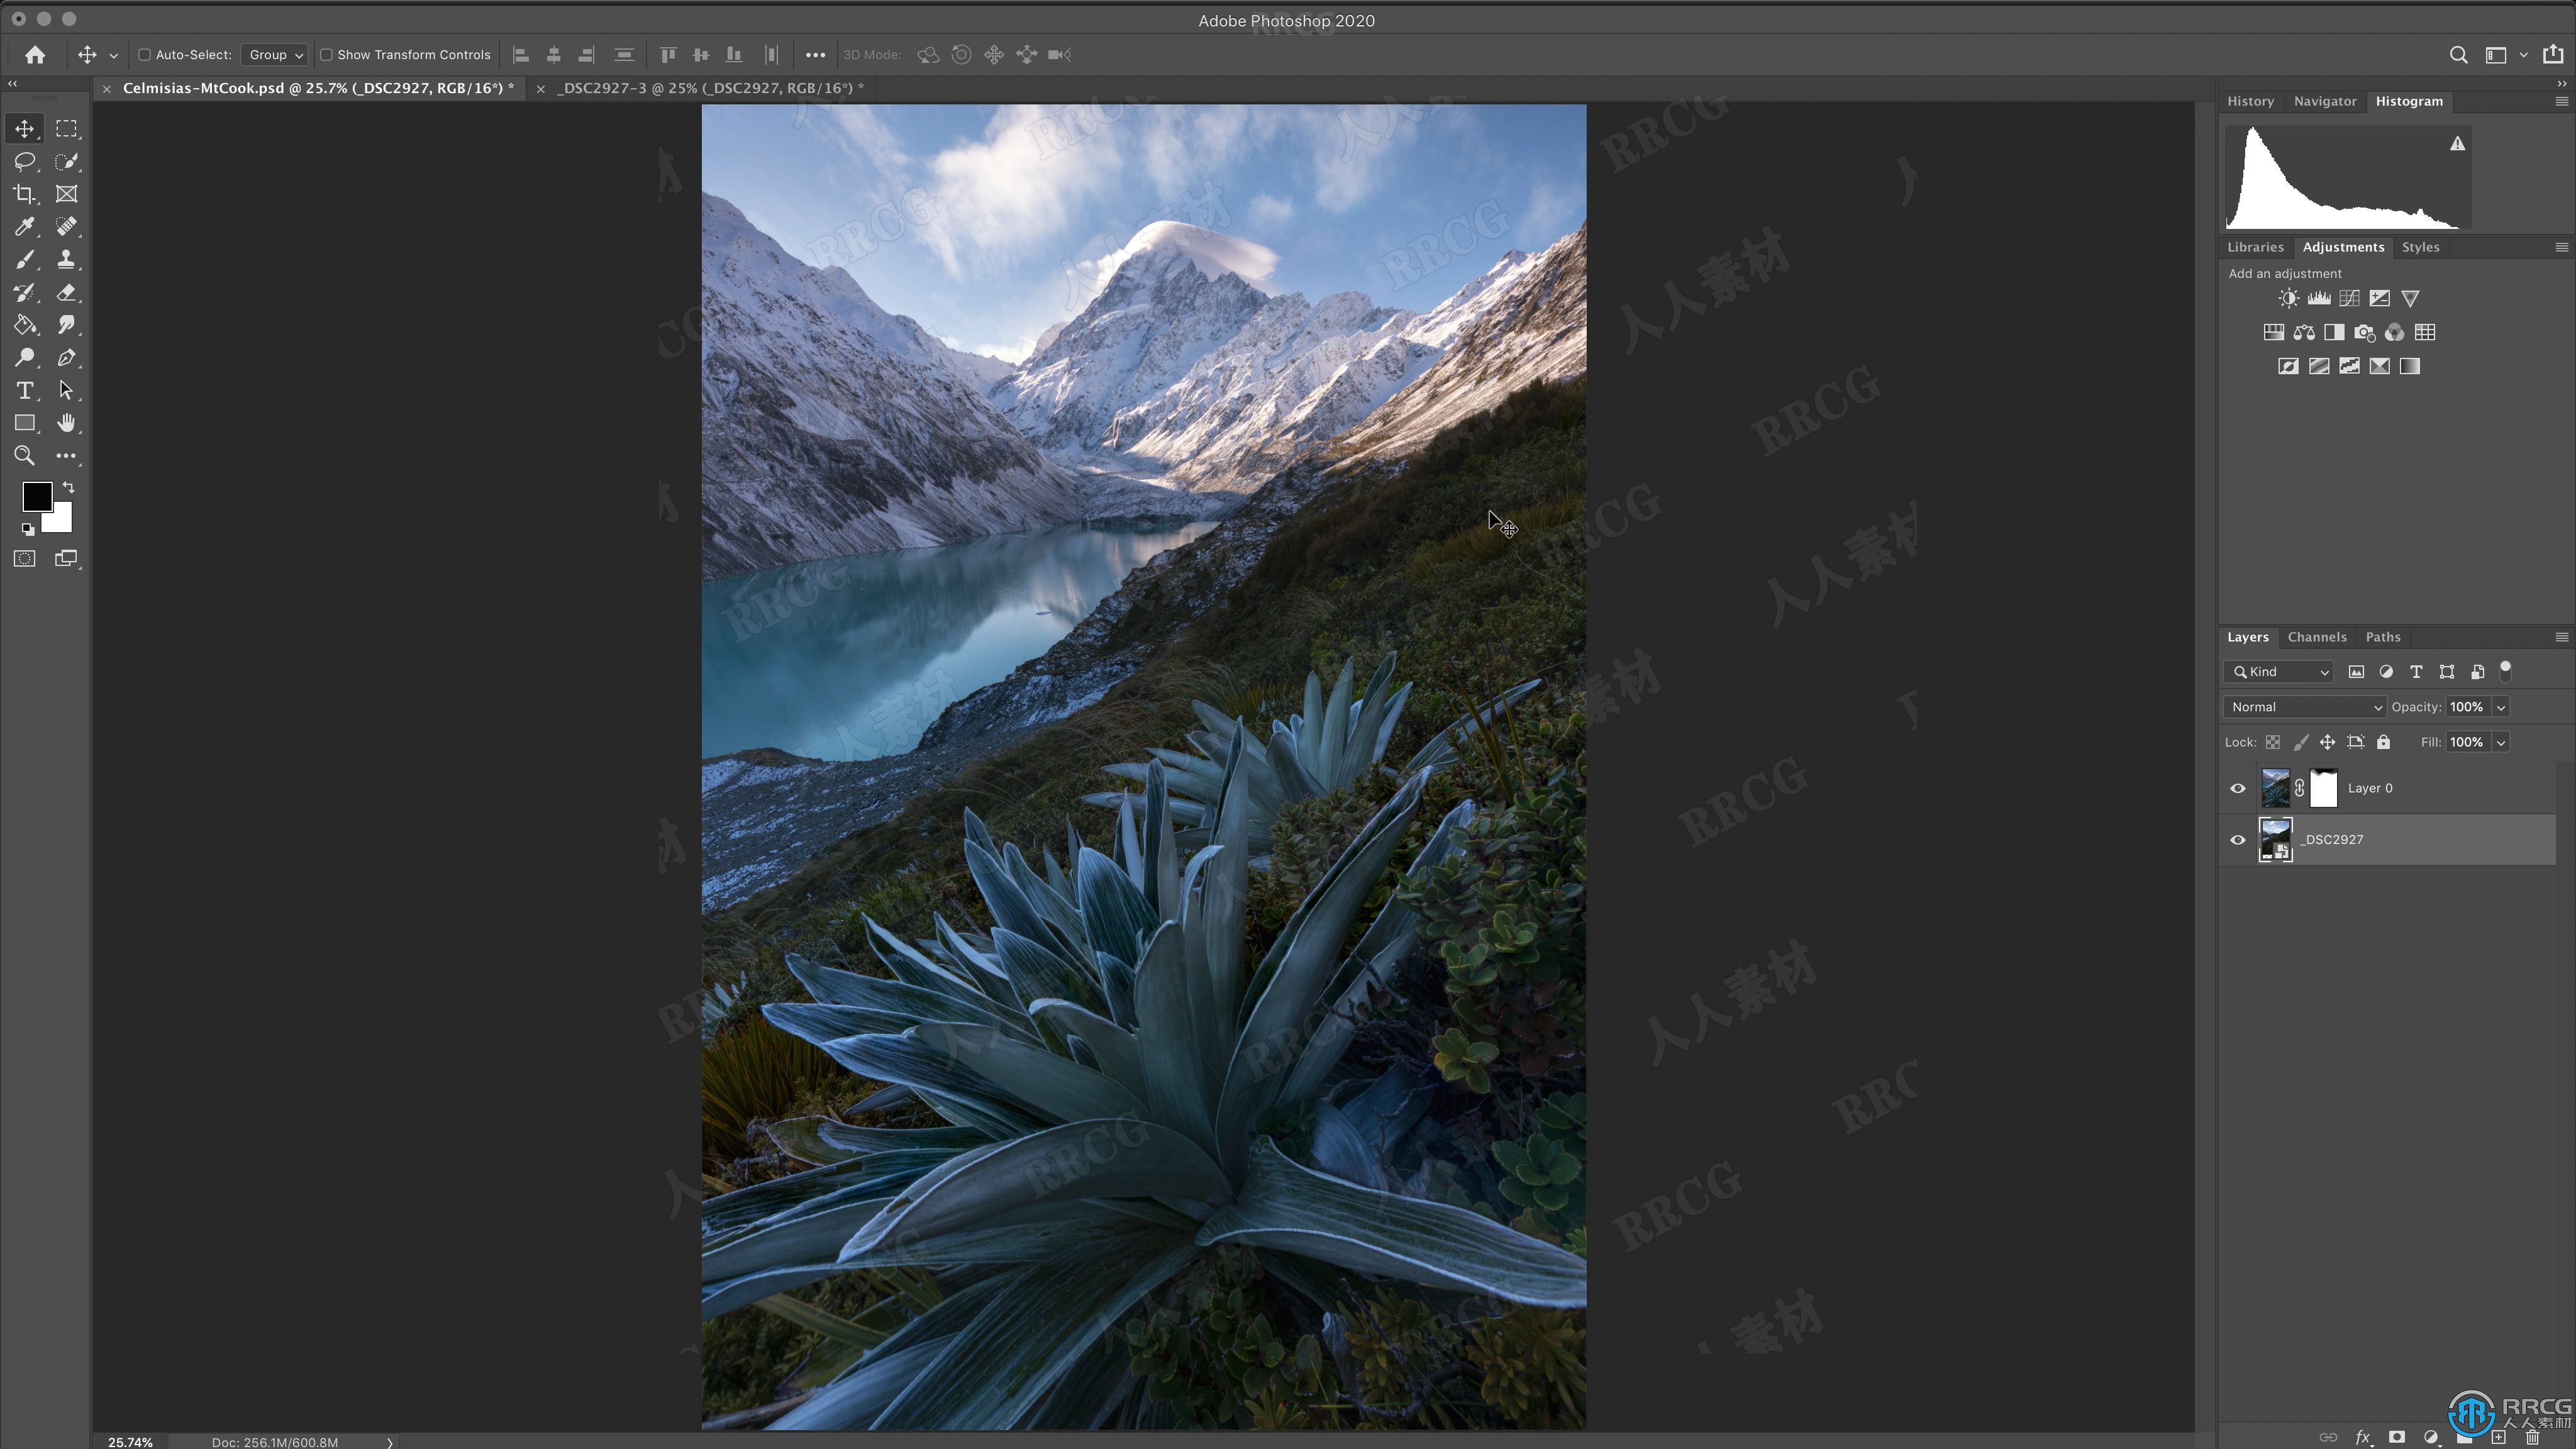Click the Gradient tool icon
Screen dimensions: 2576x1449
[25, 324]
